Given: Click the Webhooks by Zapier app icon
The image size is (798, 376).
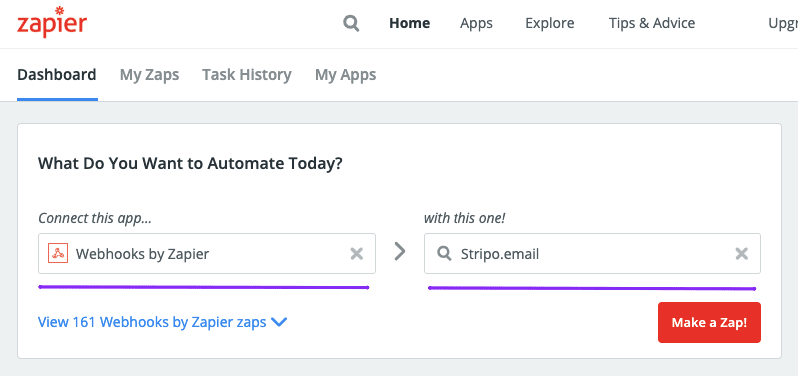Looking at the screenshot, I should tap(58, 253).
